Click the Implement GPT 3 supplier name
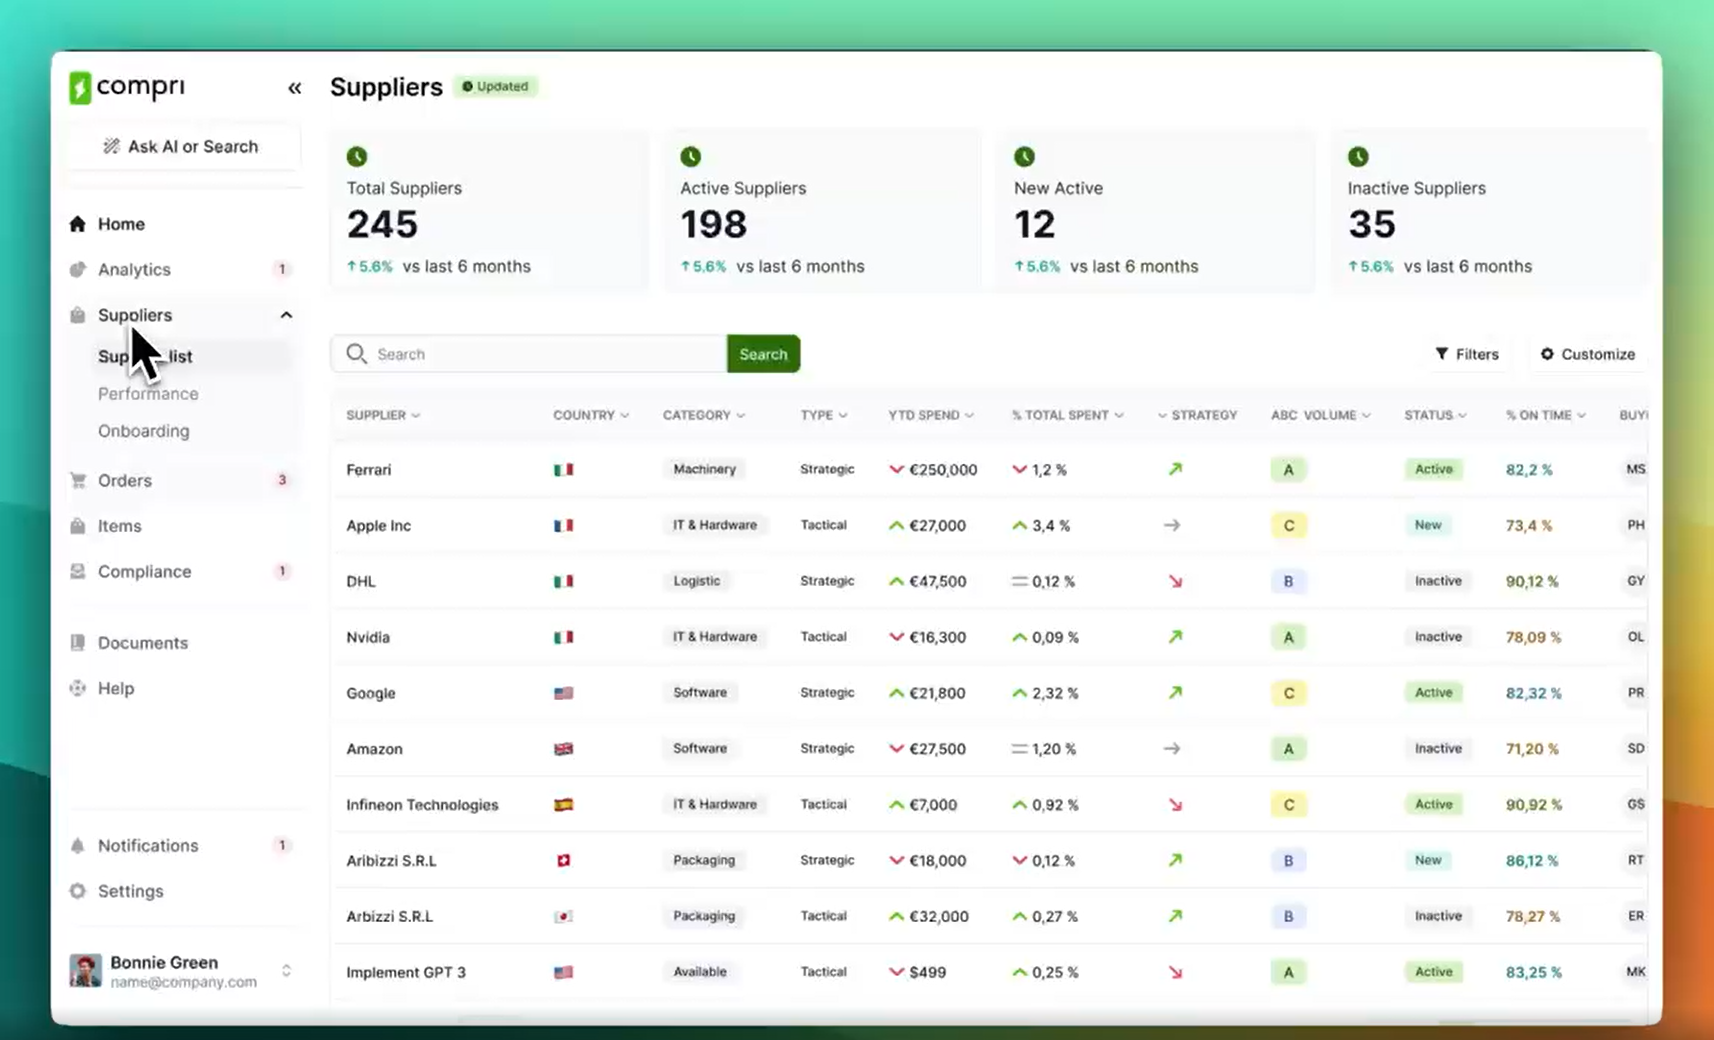The width and height of the screenshot is (1714, 1040). tap(406, 972)
